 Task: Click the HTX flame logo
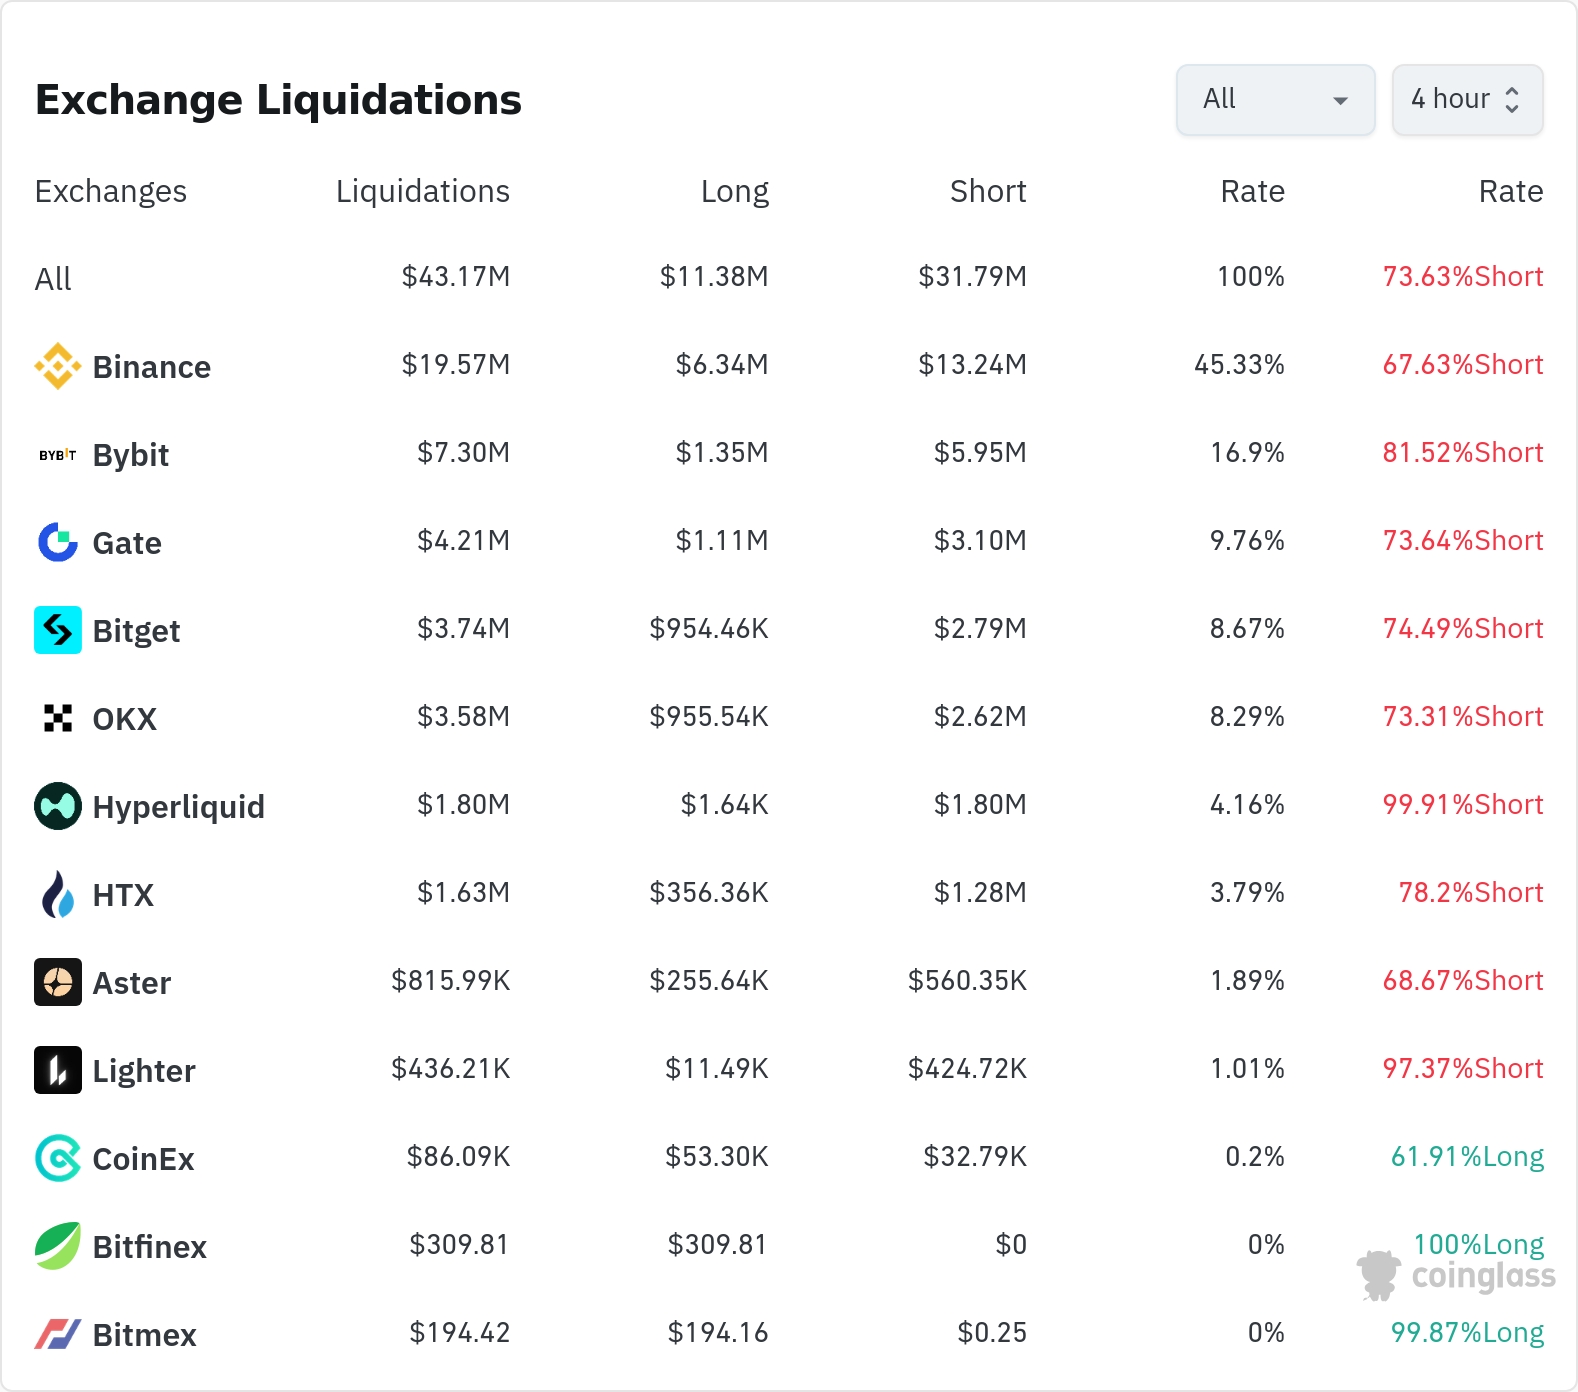(58, 894)
